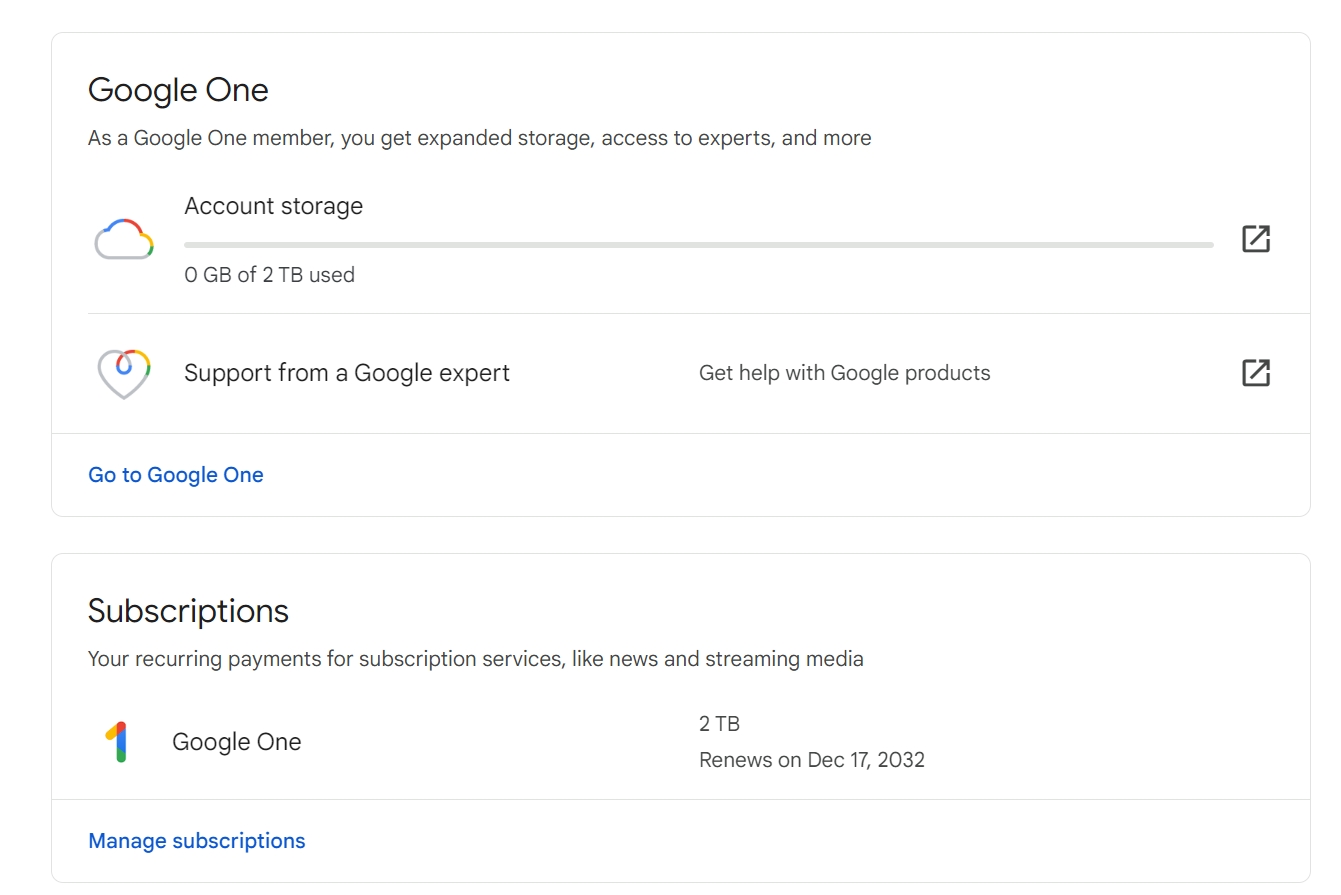The width and height of the screenshot is (1341, 895).
Task: Select the Google One subscription name
Action: pos(236,742)
